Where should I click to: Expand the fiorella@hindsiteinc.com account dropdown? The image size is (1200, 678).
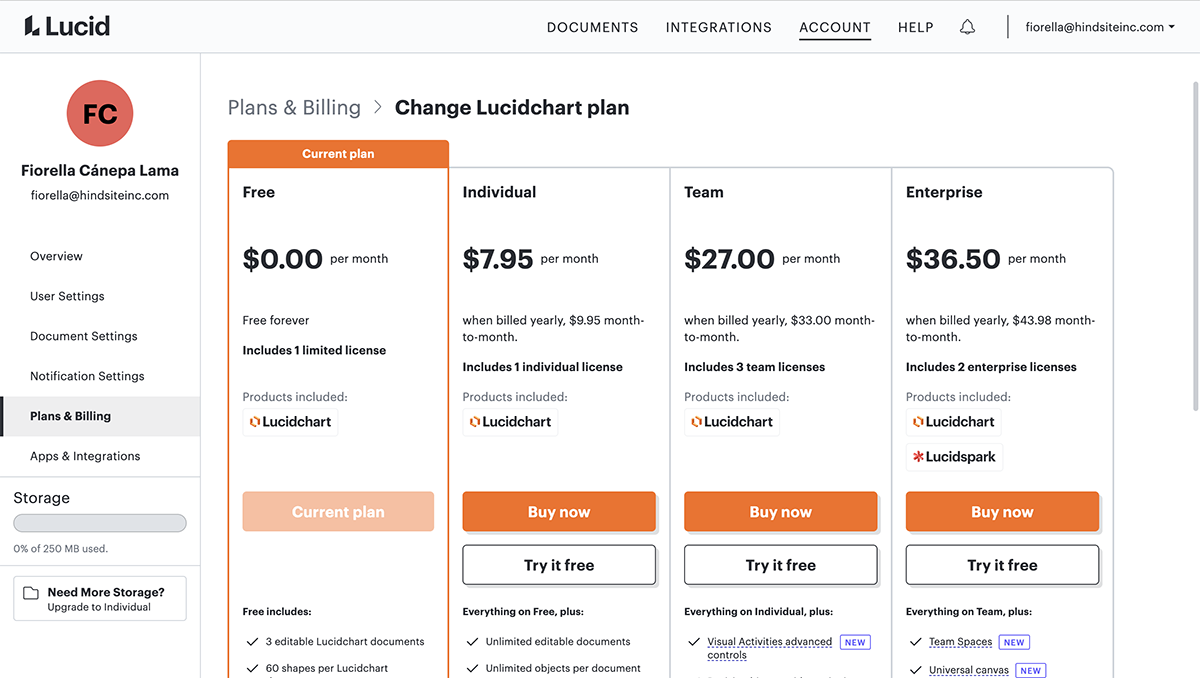1100,28
